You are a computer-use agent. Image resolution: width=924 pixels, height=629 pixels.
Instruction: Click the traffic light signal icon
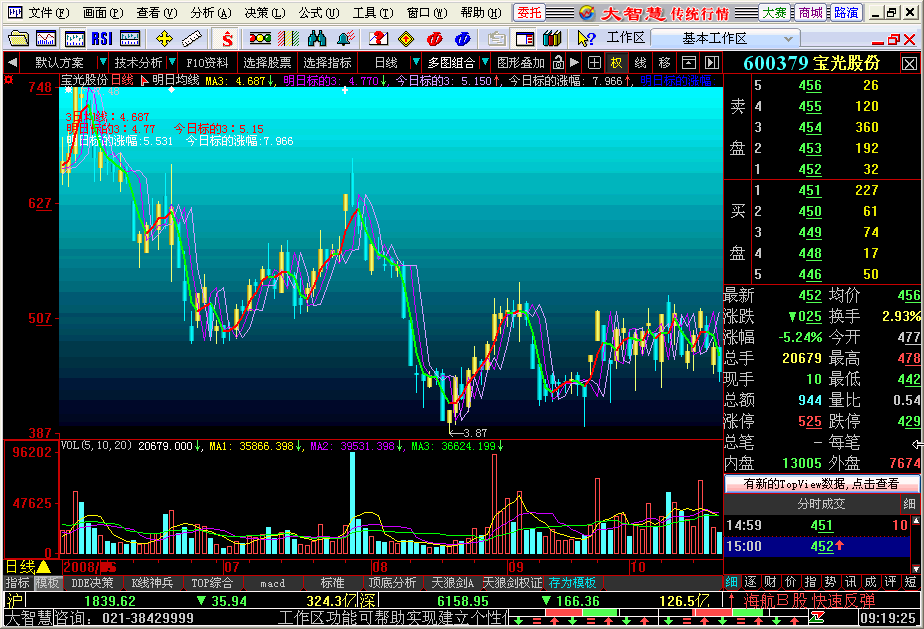(260, 39)
